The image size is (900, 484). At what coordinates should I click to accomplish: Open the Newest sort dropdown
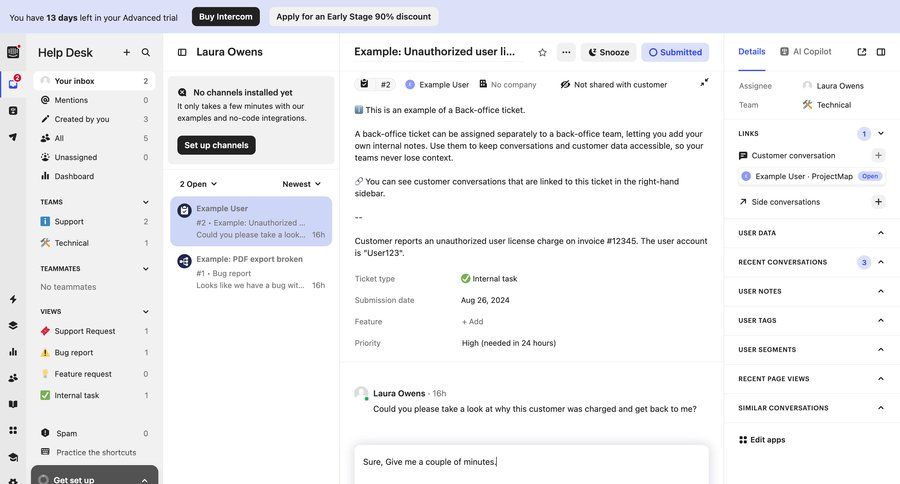301,184
